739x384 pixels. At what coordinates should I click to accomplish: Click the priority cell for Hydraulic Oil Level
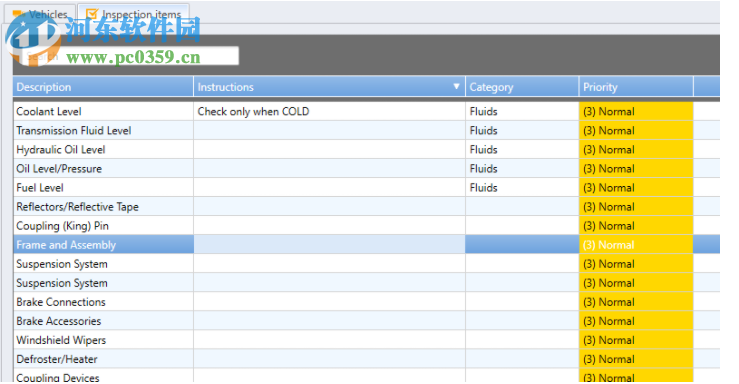(636, 149)
